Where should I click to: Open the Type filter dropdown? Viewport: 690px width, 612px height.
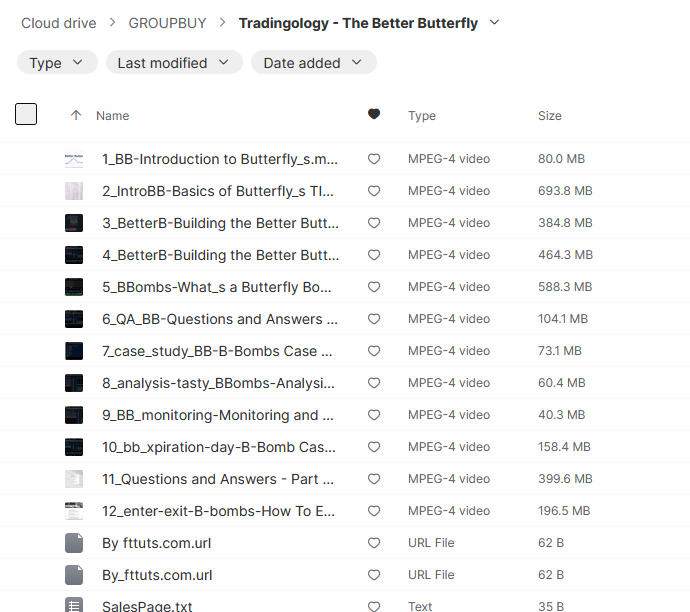pyautogui.click(x=57, y=63)
